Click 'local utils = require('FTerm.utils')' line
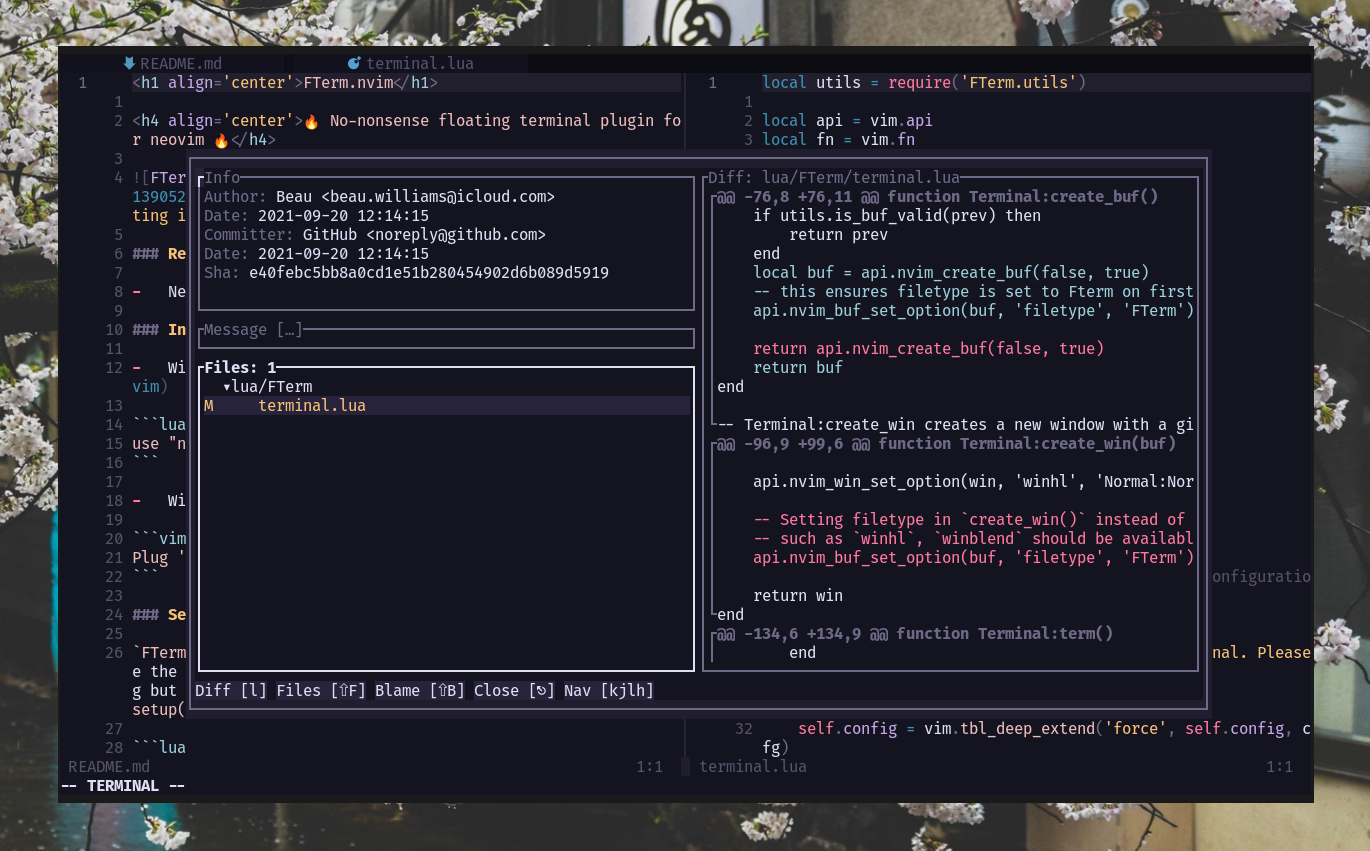The width and height of the screenshot is (1370, 851). click(x=924, y=83)
